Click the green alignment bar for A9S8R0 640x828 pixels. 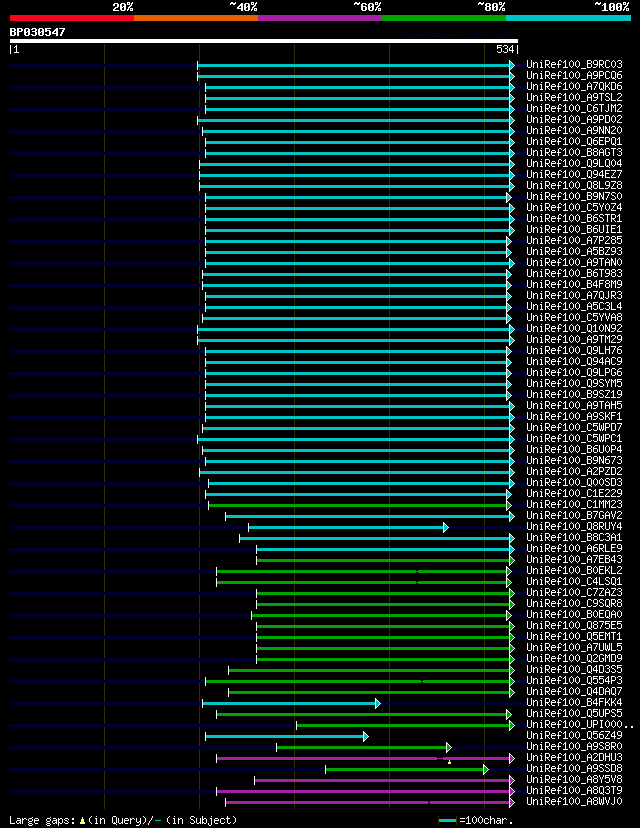(x=364, y=747)
